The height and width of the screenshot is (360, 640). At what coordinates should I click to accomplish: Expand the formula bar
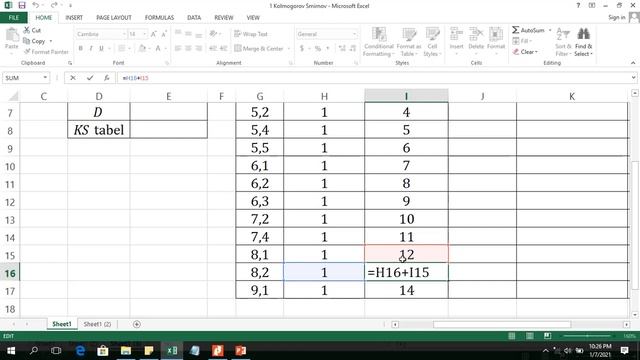633,78
